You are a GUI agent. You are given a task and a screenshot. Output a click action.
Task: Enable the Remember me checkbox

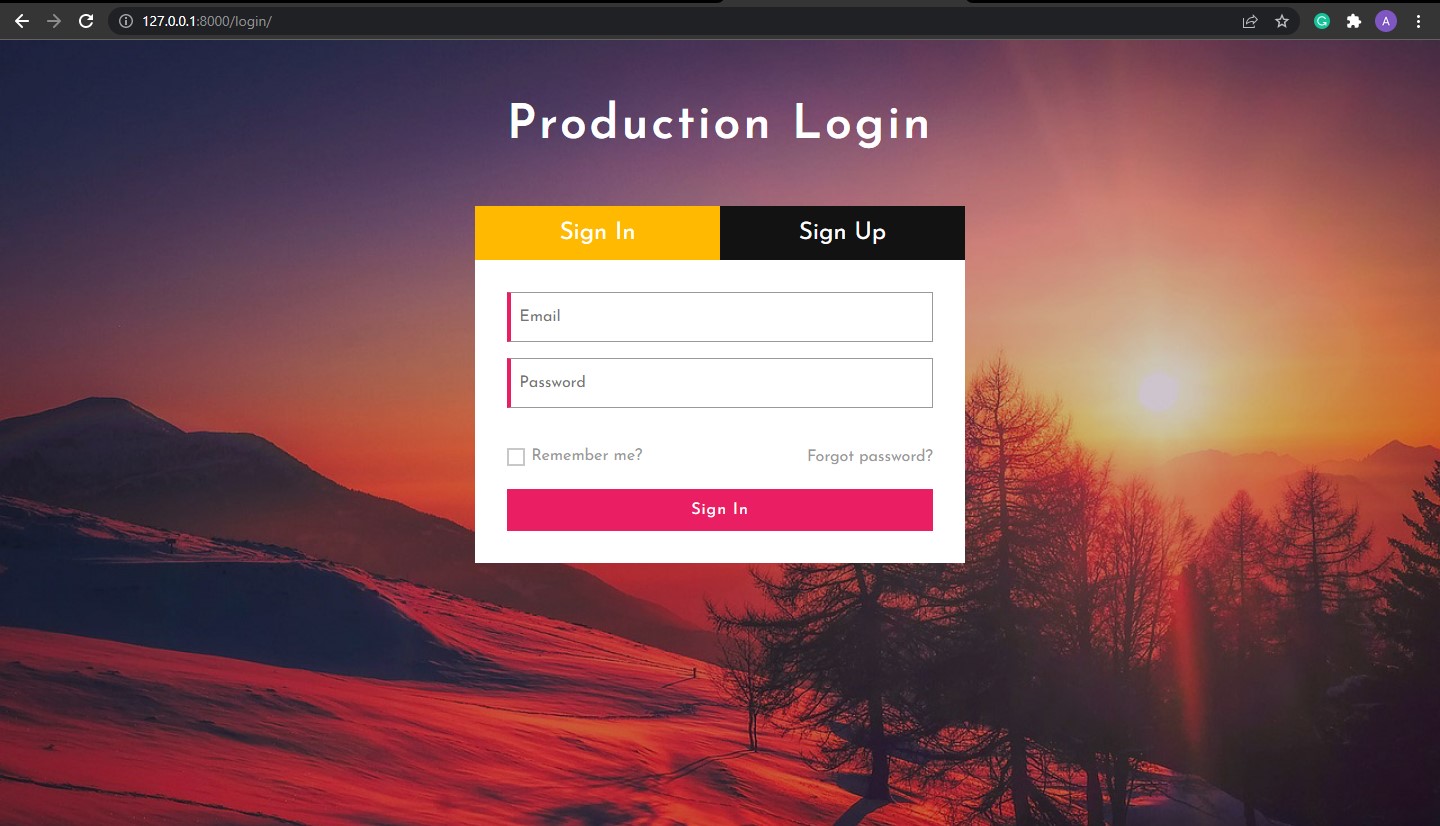[x=516, y=457]
